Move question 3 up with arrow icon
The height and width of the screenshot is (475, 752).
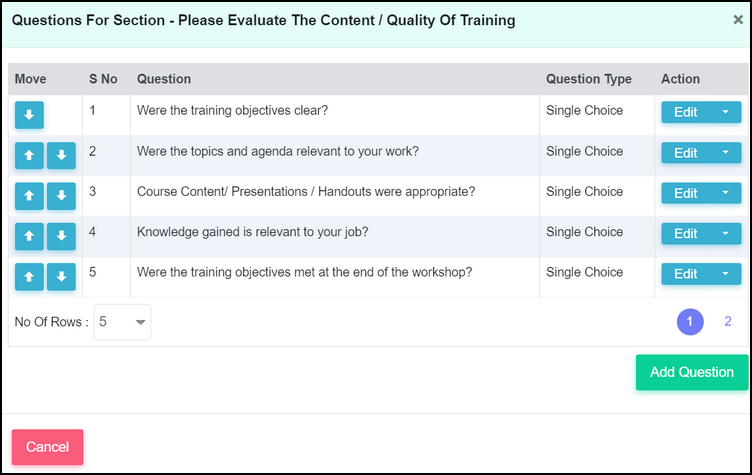pyautogui.click(x=29, y=196)
